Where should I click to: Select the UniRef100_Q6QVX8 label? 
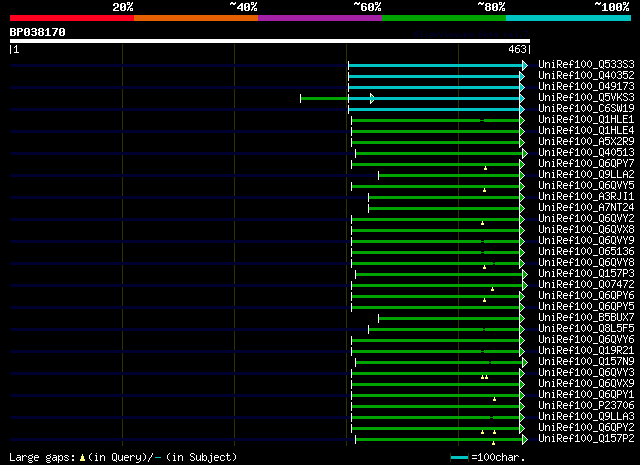point(586,230)
